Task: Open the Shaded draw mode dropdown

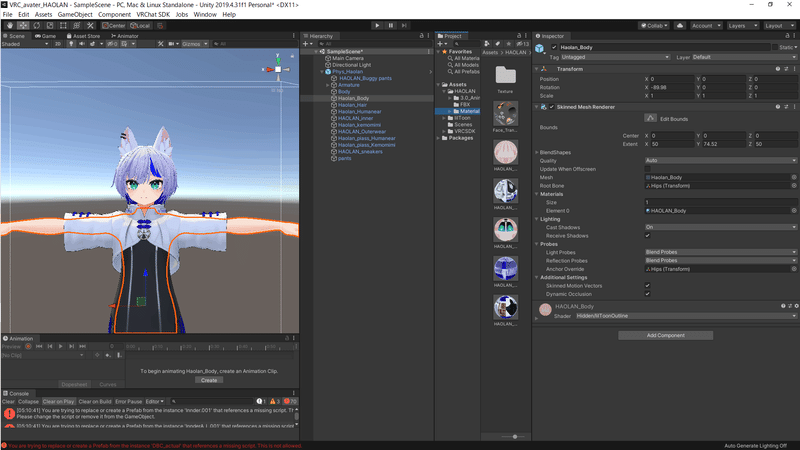Action: click(25, 44)
